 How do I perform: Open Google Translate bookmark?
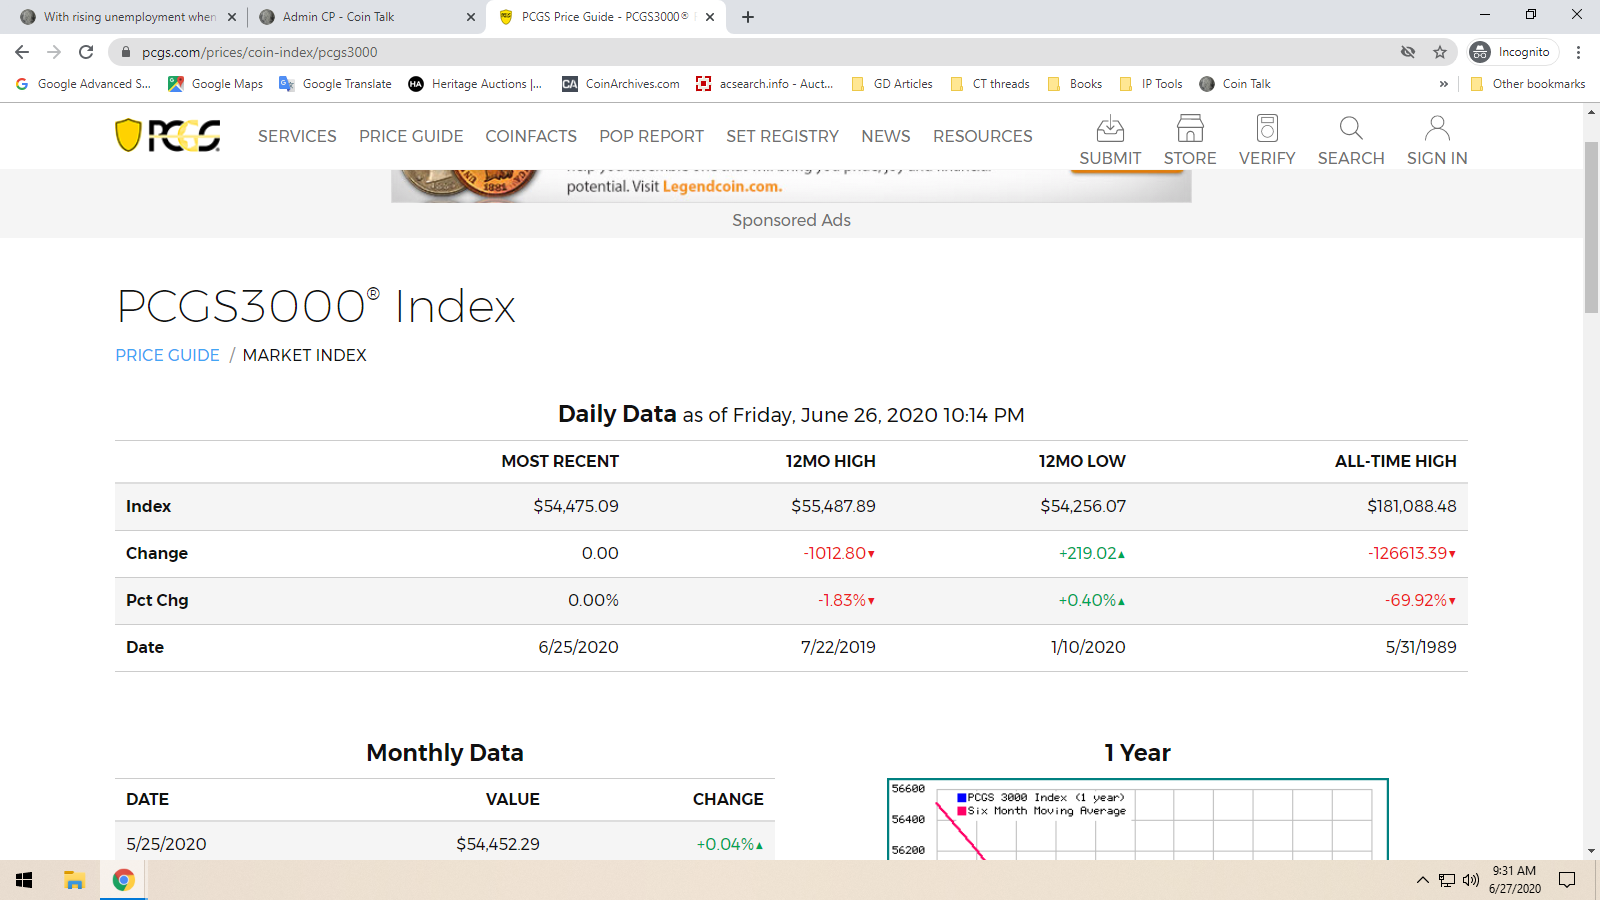[x=335, y=84]
